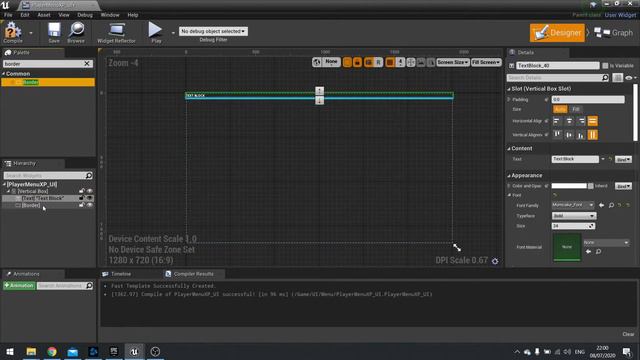Collapse the Common palette category

[x=4, y=74]
